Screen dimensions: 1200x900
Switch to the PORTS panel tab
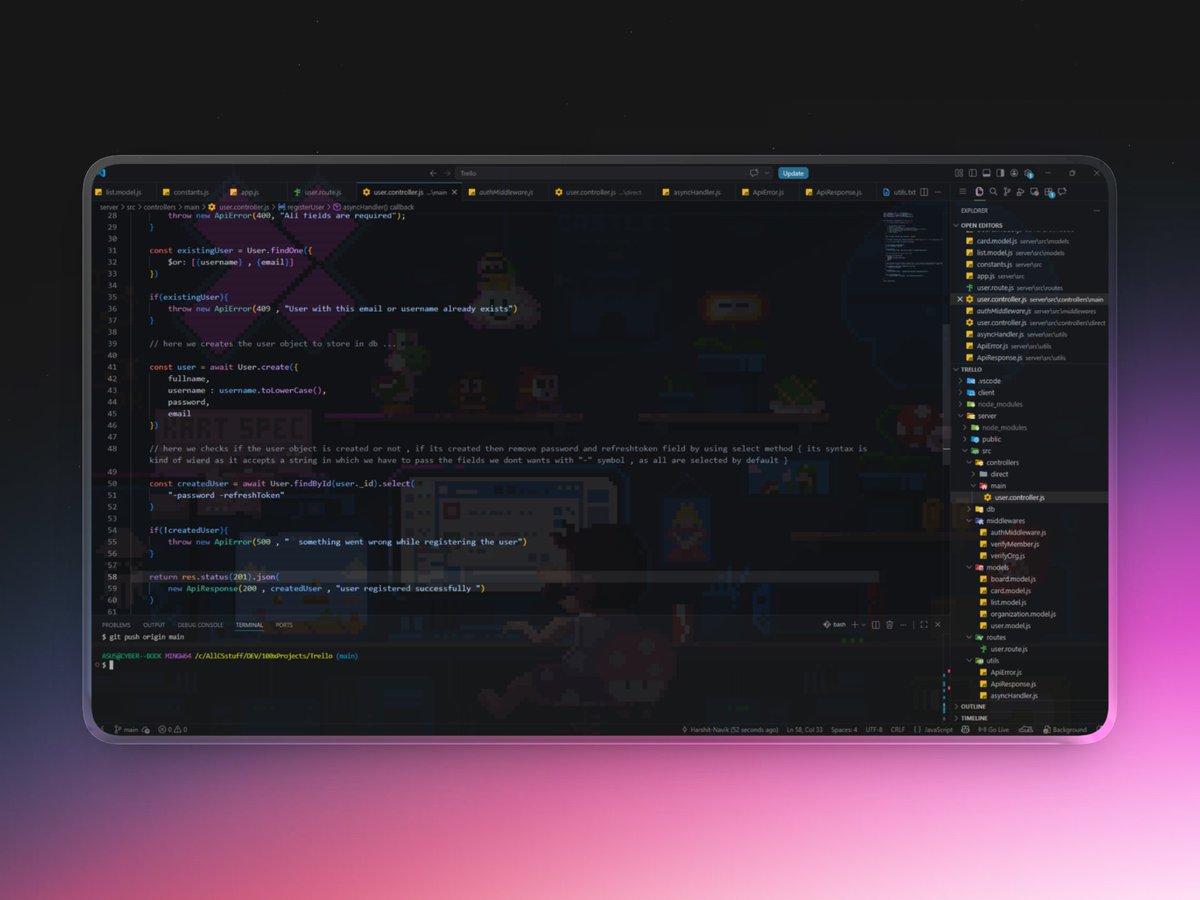point(284,625)
